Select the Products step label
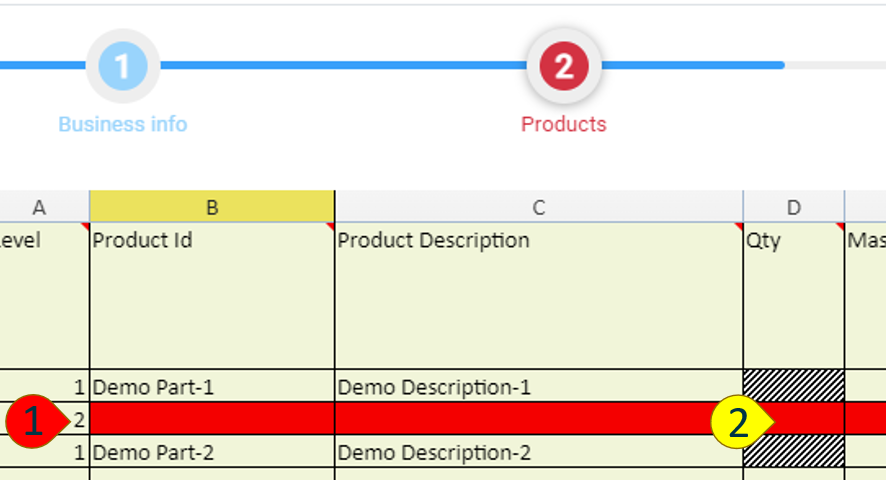The image size is (886, 480). click(x=563, y=125)
